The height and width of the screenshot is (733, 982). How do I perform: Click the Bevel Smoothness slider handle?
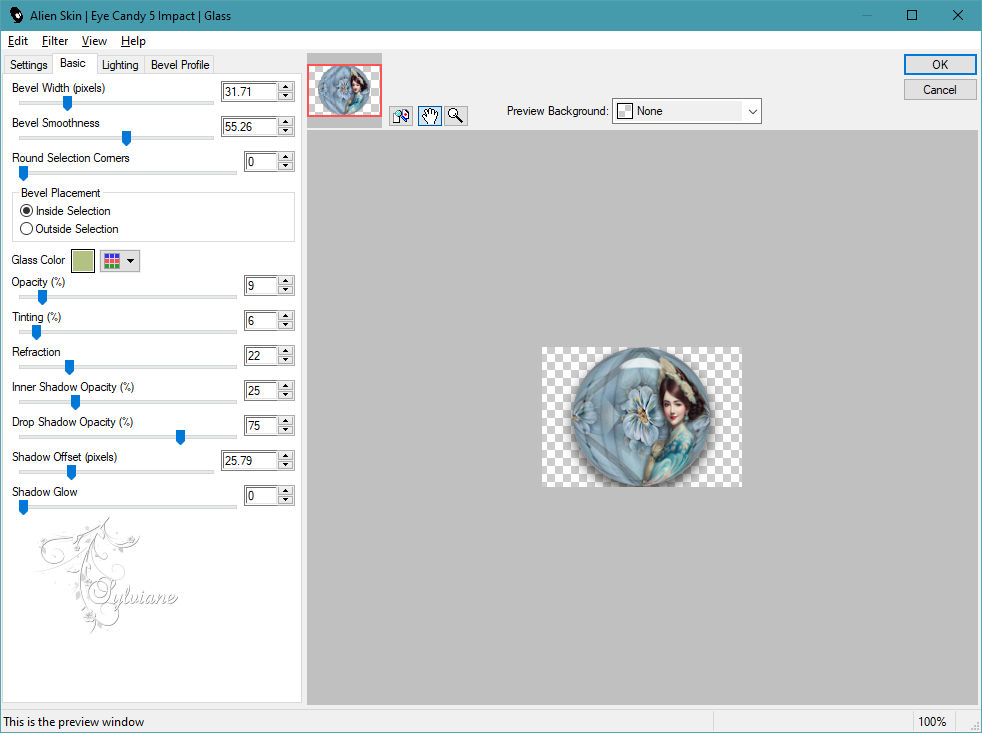126,138
